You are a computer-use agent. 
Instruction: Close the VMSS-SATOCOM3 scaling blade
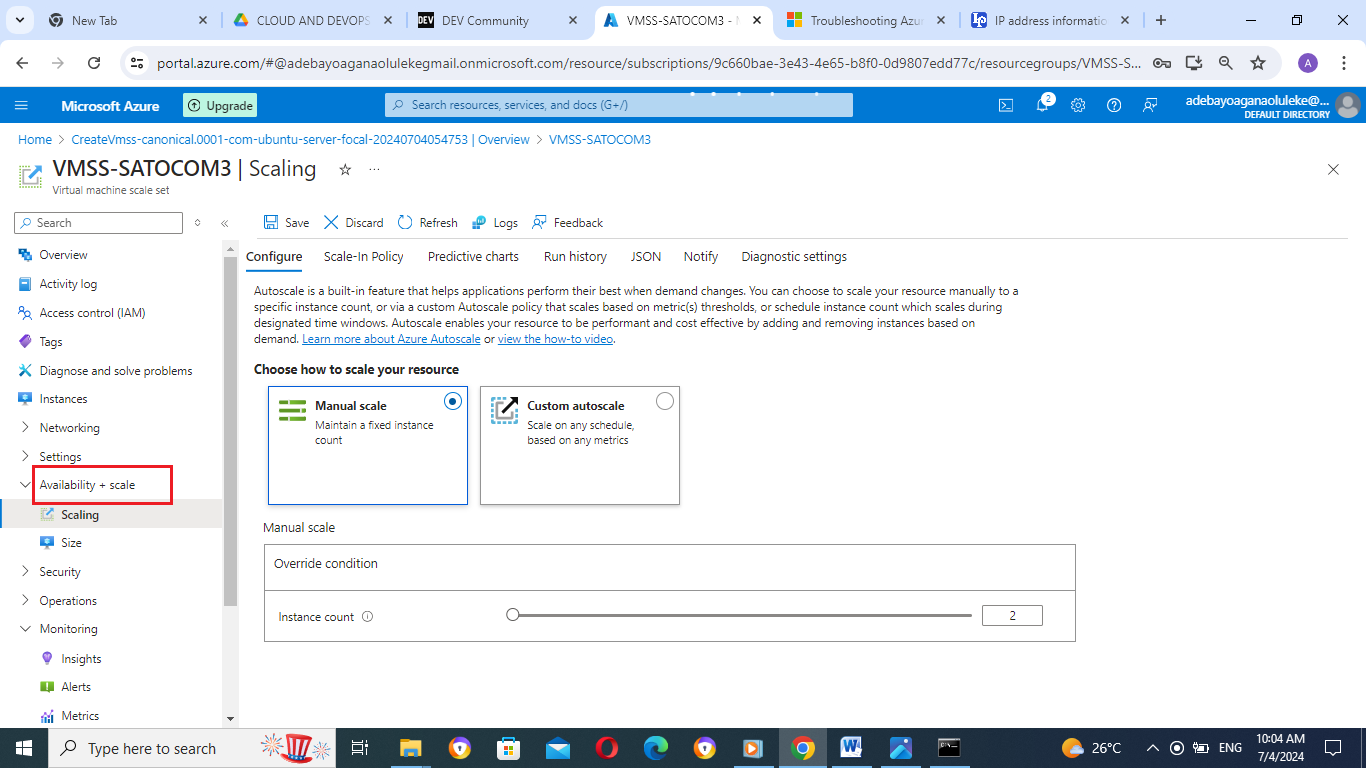pyautogui.click(x=1333, y=170)
